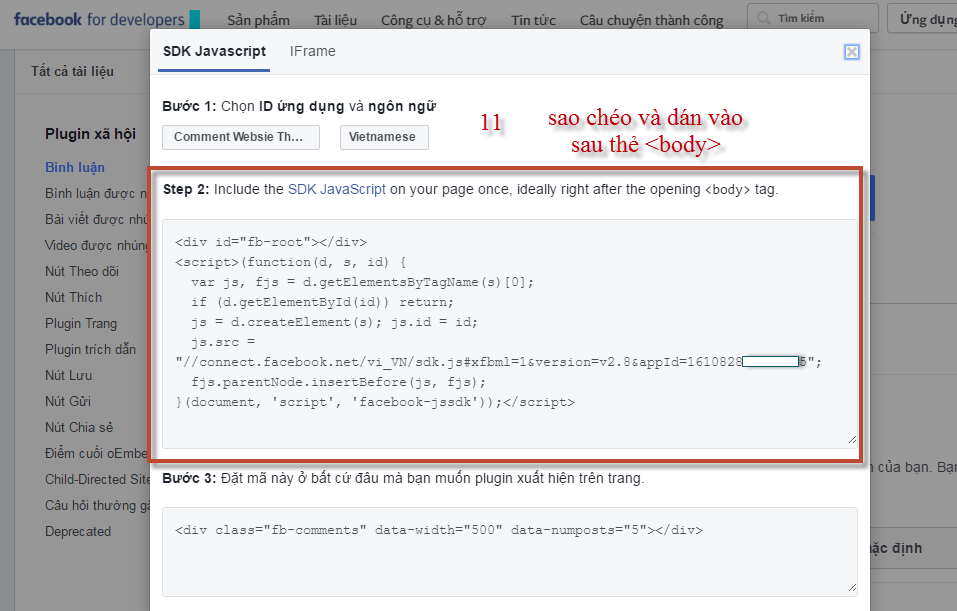Select Bình luận in the sidebar
The image size is (957, 611).
74,167
